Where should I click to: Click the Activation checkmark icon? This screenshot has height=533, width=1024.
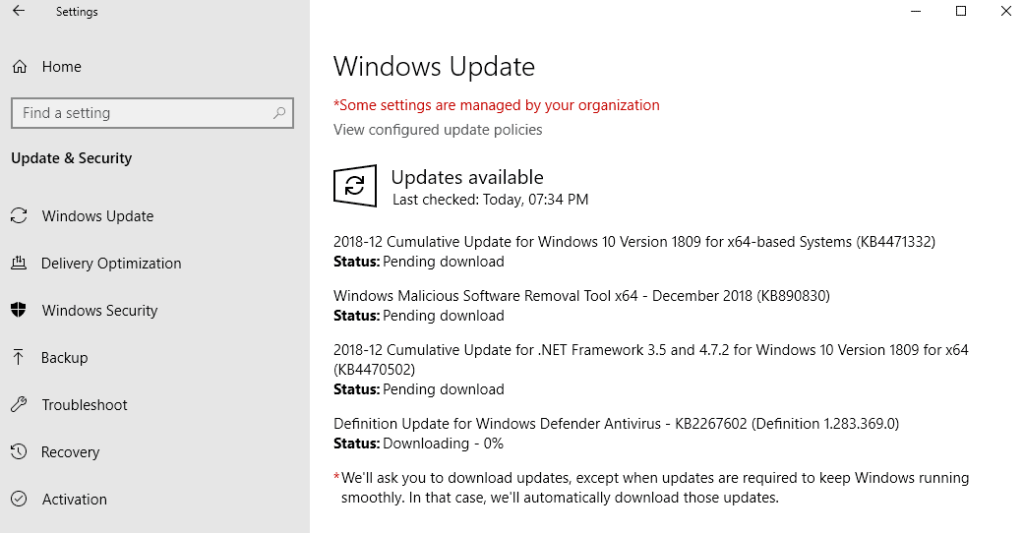19,499
